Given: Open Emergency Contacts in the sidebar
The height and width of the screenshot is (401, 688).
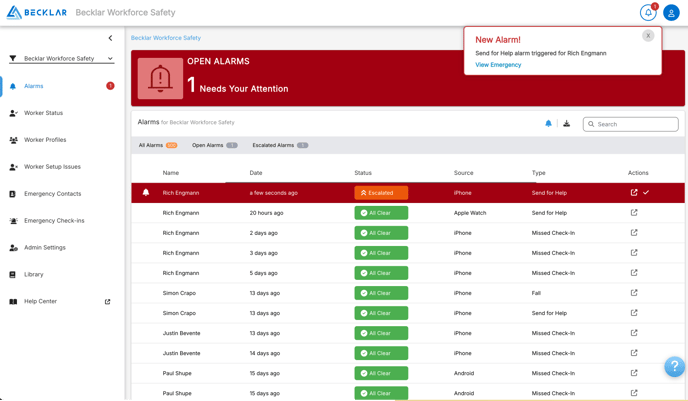Looking at the screenshot, I should pyautogui.click(x=52, y=193).
